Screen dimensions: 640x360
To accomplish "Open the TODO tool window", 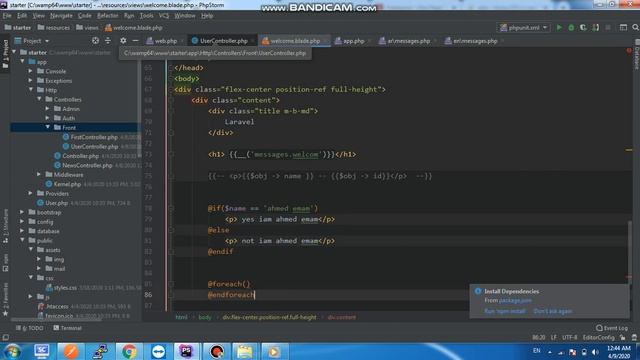I will click(x=29, y=328).
